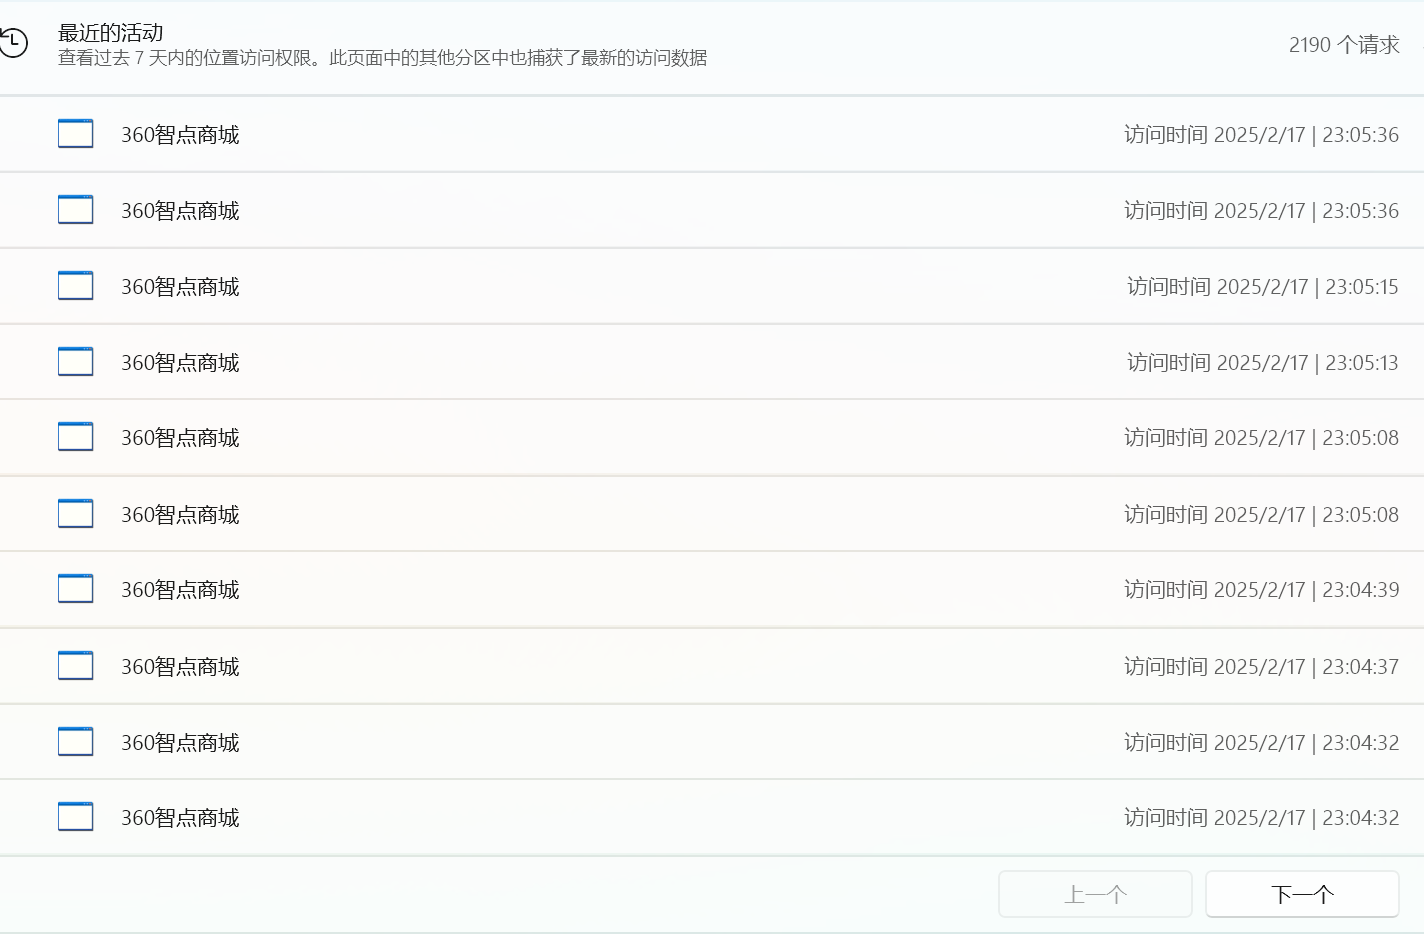Select the app window icon in the 23:05:13 row
Viewport: 1424px width, 934px height.
[76, 362]
